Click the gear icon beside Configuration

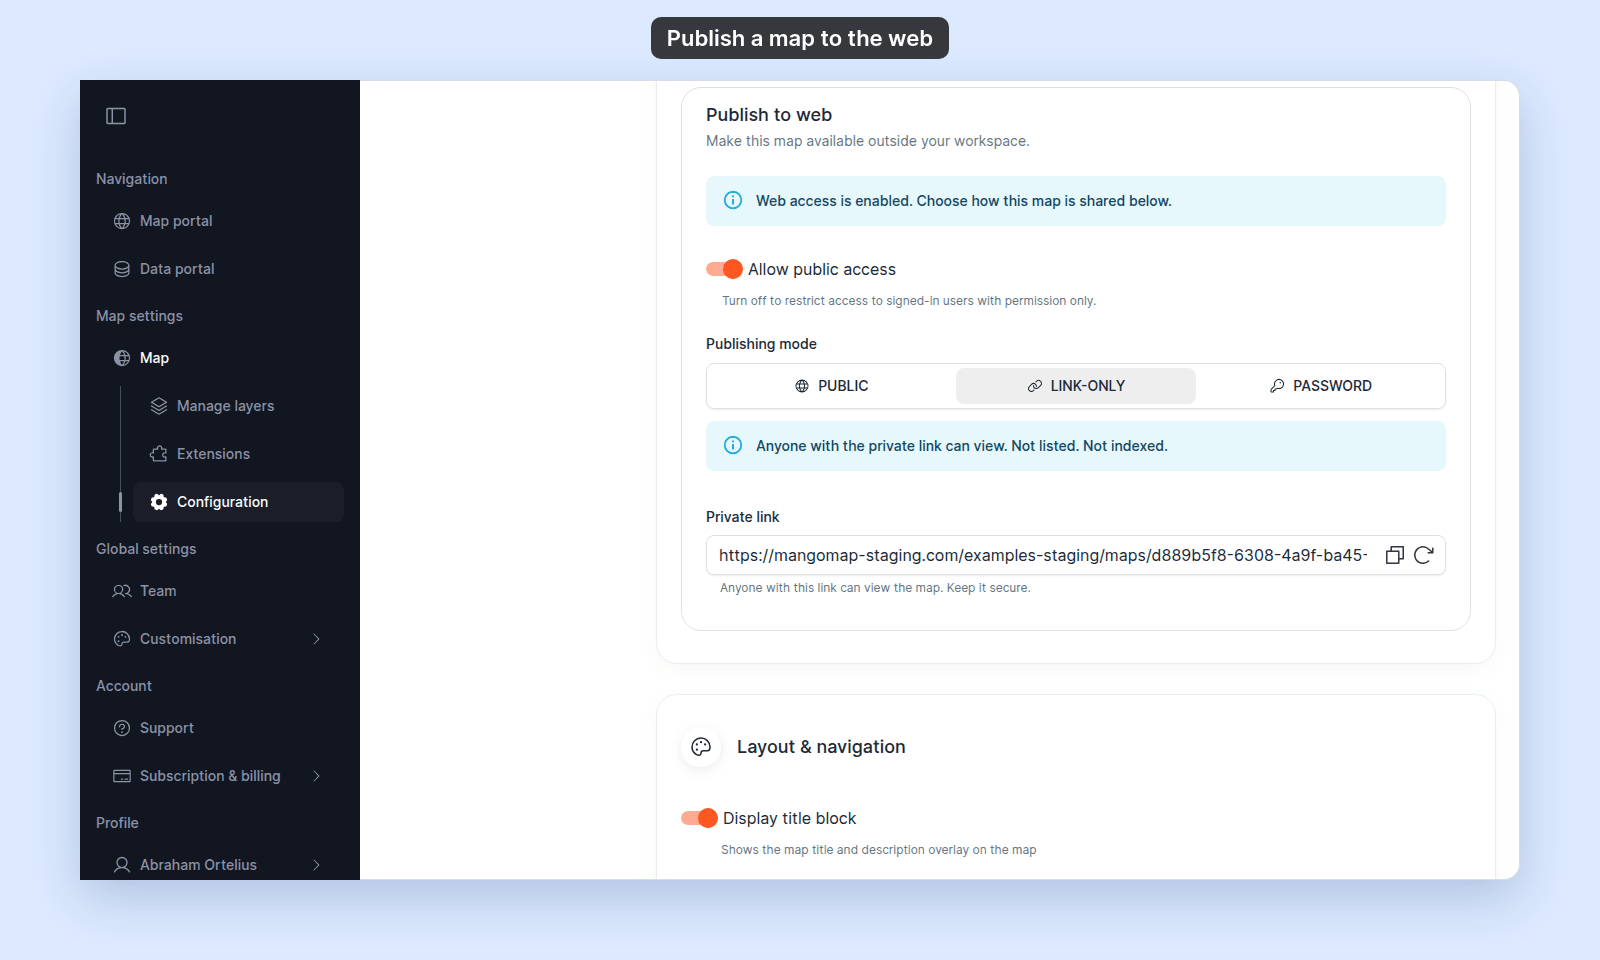coord(159,502)
